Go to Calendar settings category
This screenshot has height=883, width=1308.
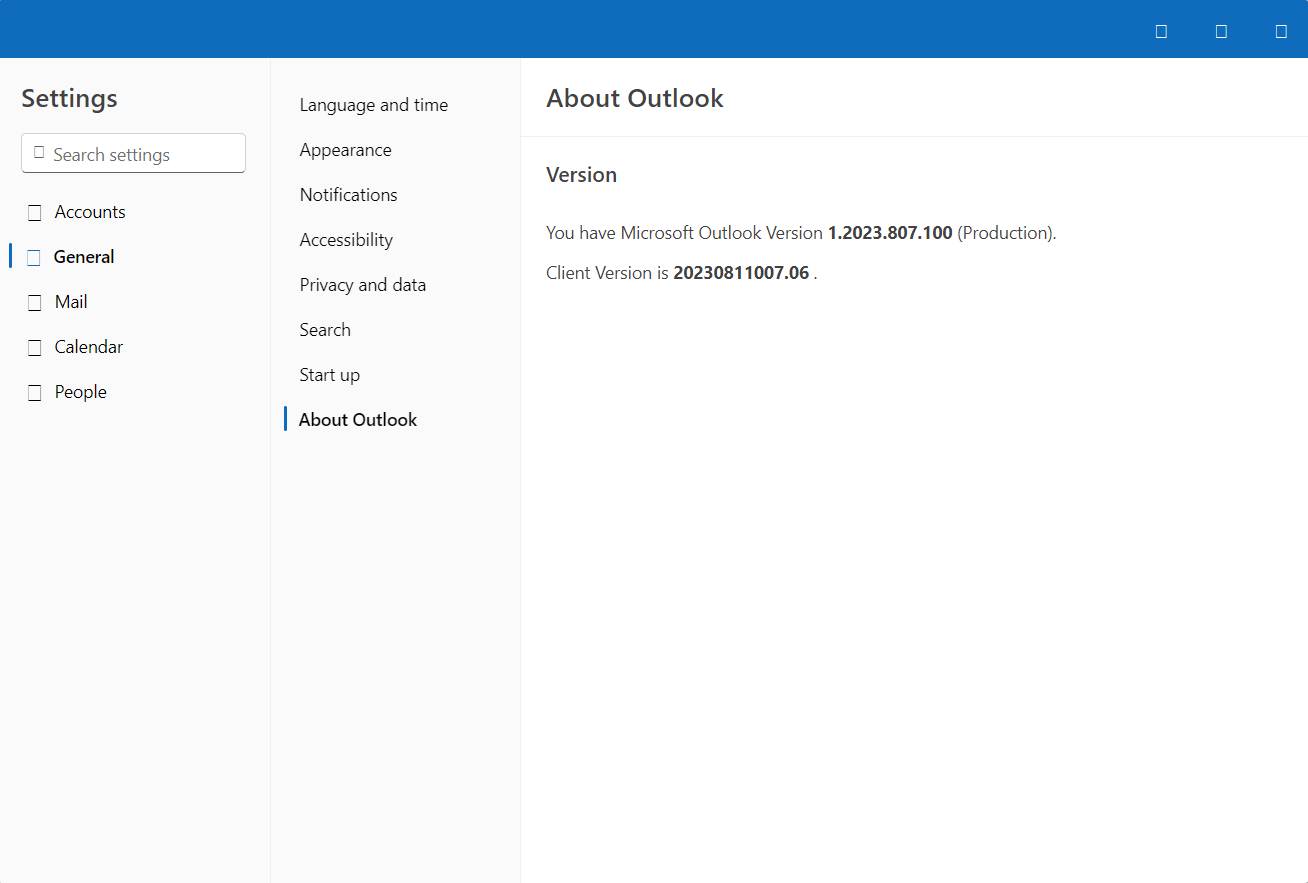pyautogui.click(x=133, y=347)
